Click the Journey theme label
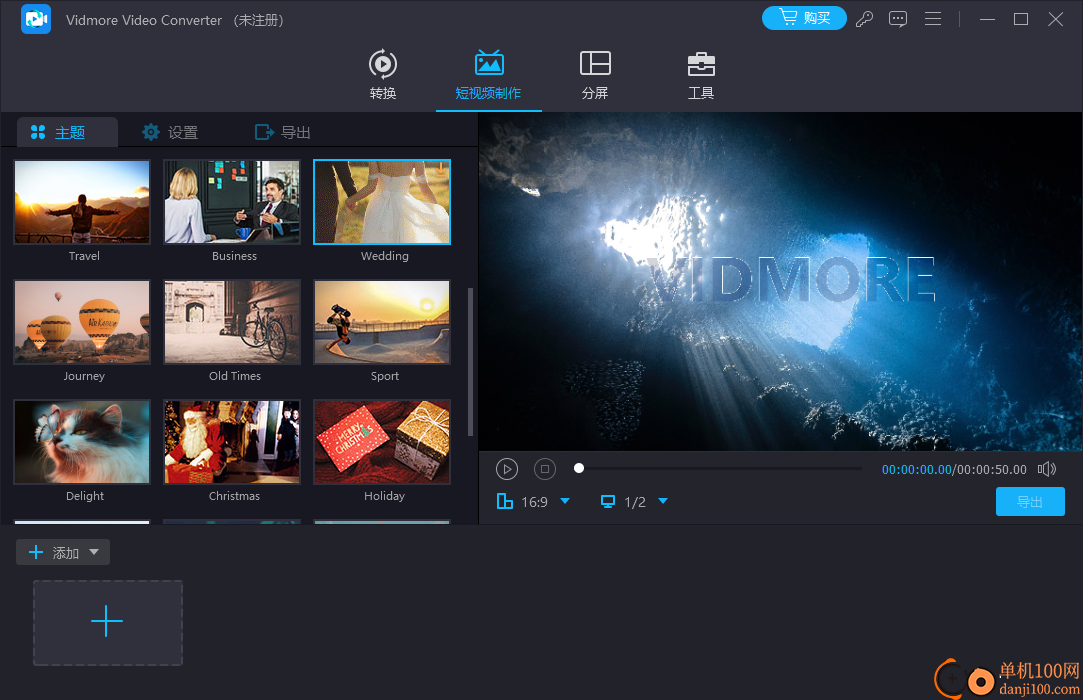 point(84,376)
